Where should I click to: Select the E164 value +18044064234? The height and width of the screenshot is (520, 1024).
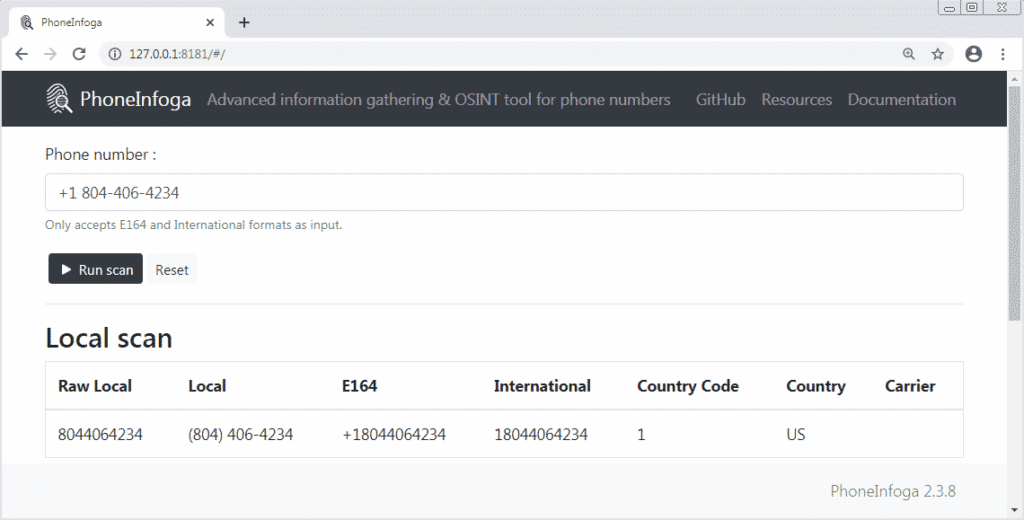click(394, 434)
